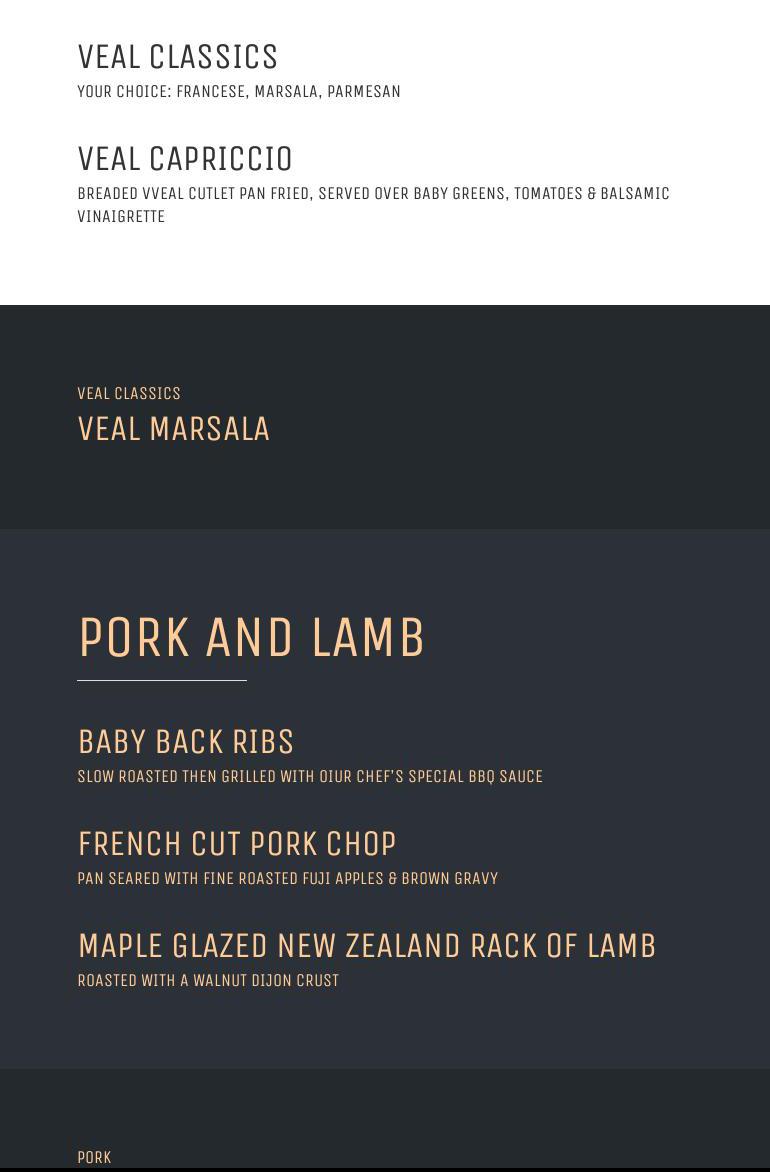Click small Veal Classics label above Veal Marsala
This screenshot has width=770, height=1172.
pyautogui.click(x=129, y=394)
